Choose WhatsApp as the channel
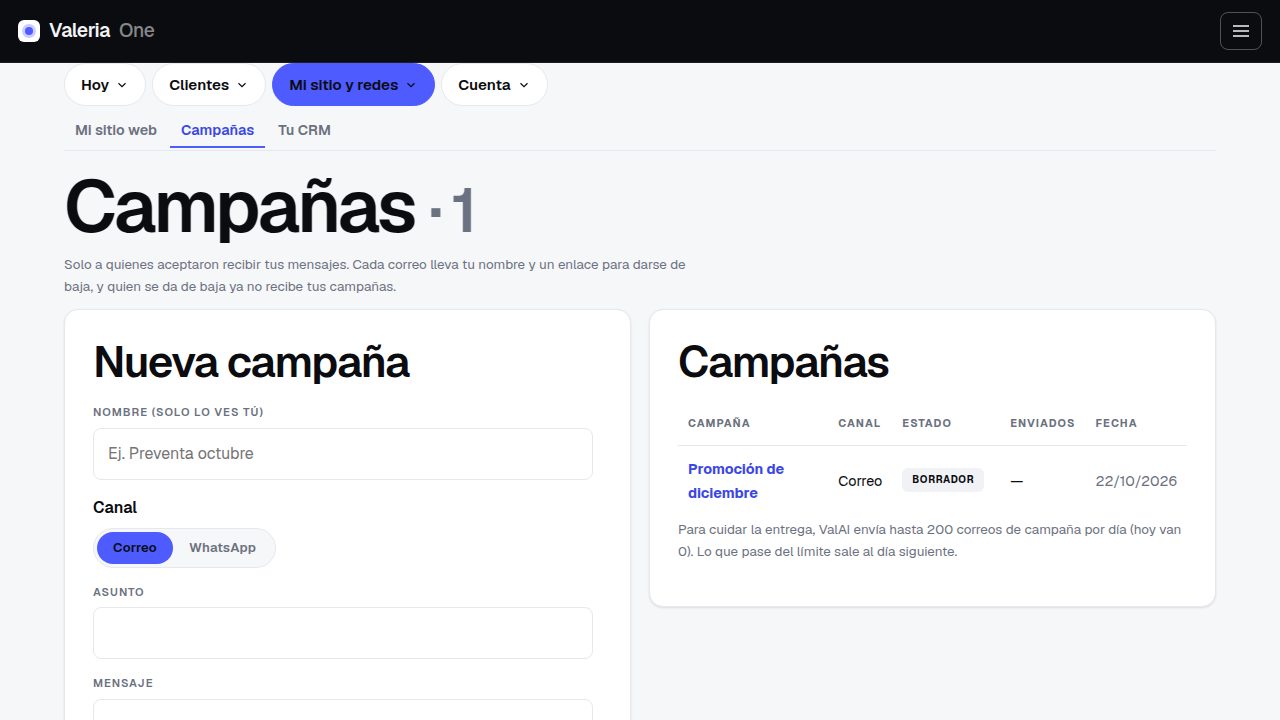This screenshot has width=1280, height=720. point(222,548)
